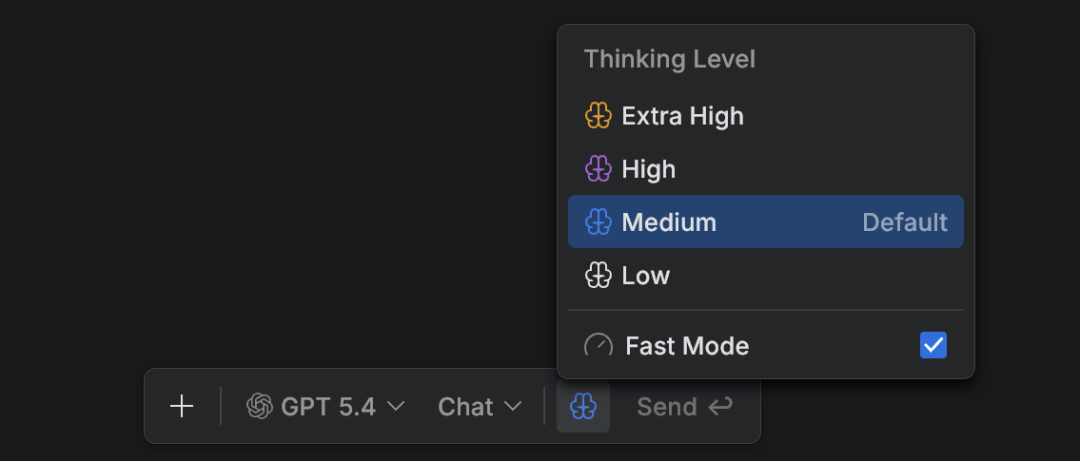Click the blue brain thinking-level toolbar button
The image size is (1080, 461).
pyautogui.click(x=583, y=406)
